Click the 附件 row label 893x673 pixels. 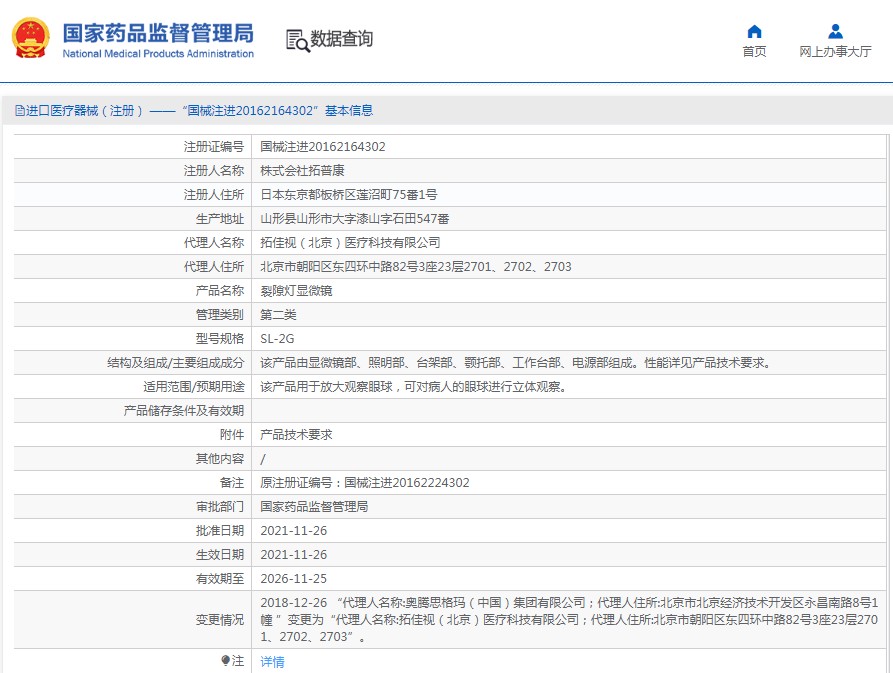coord(232,434)
